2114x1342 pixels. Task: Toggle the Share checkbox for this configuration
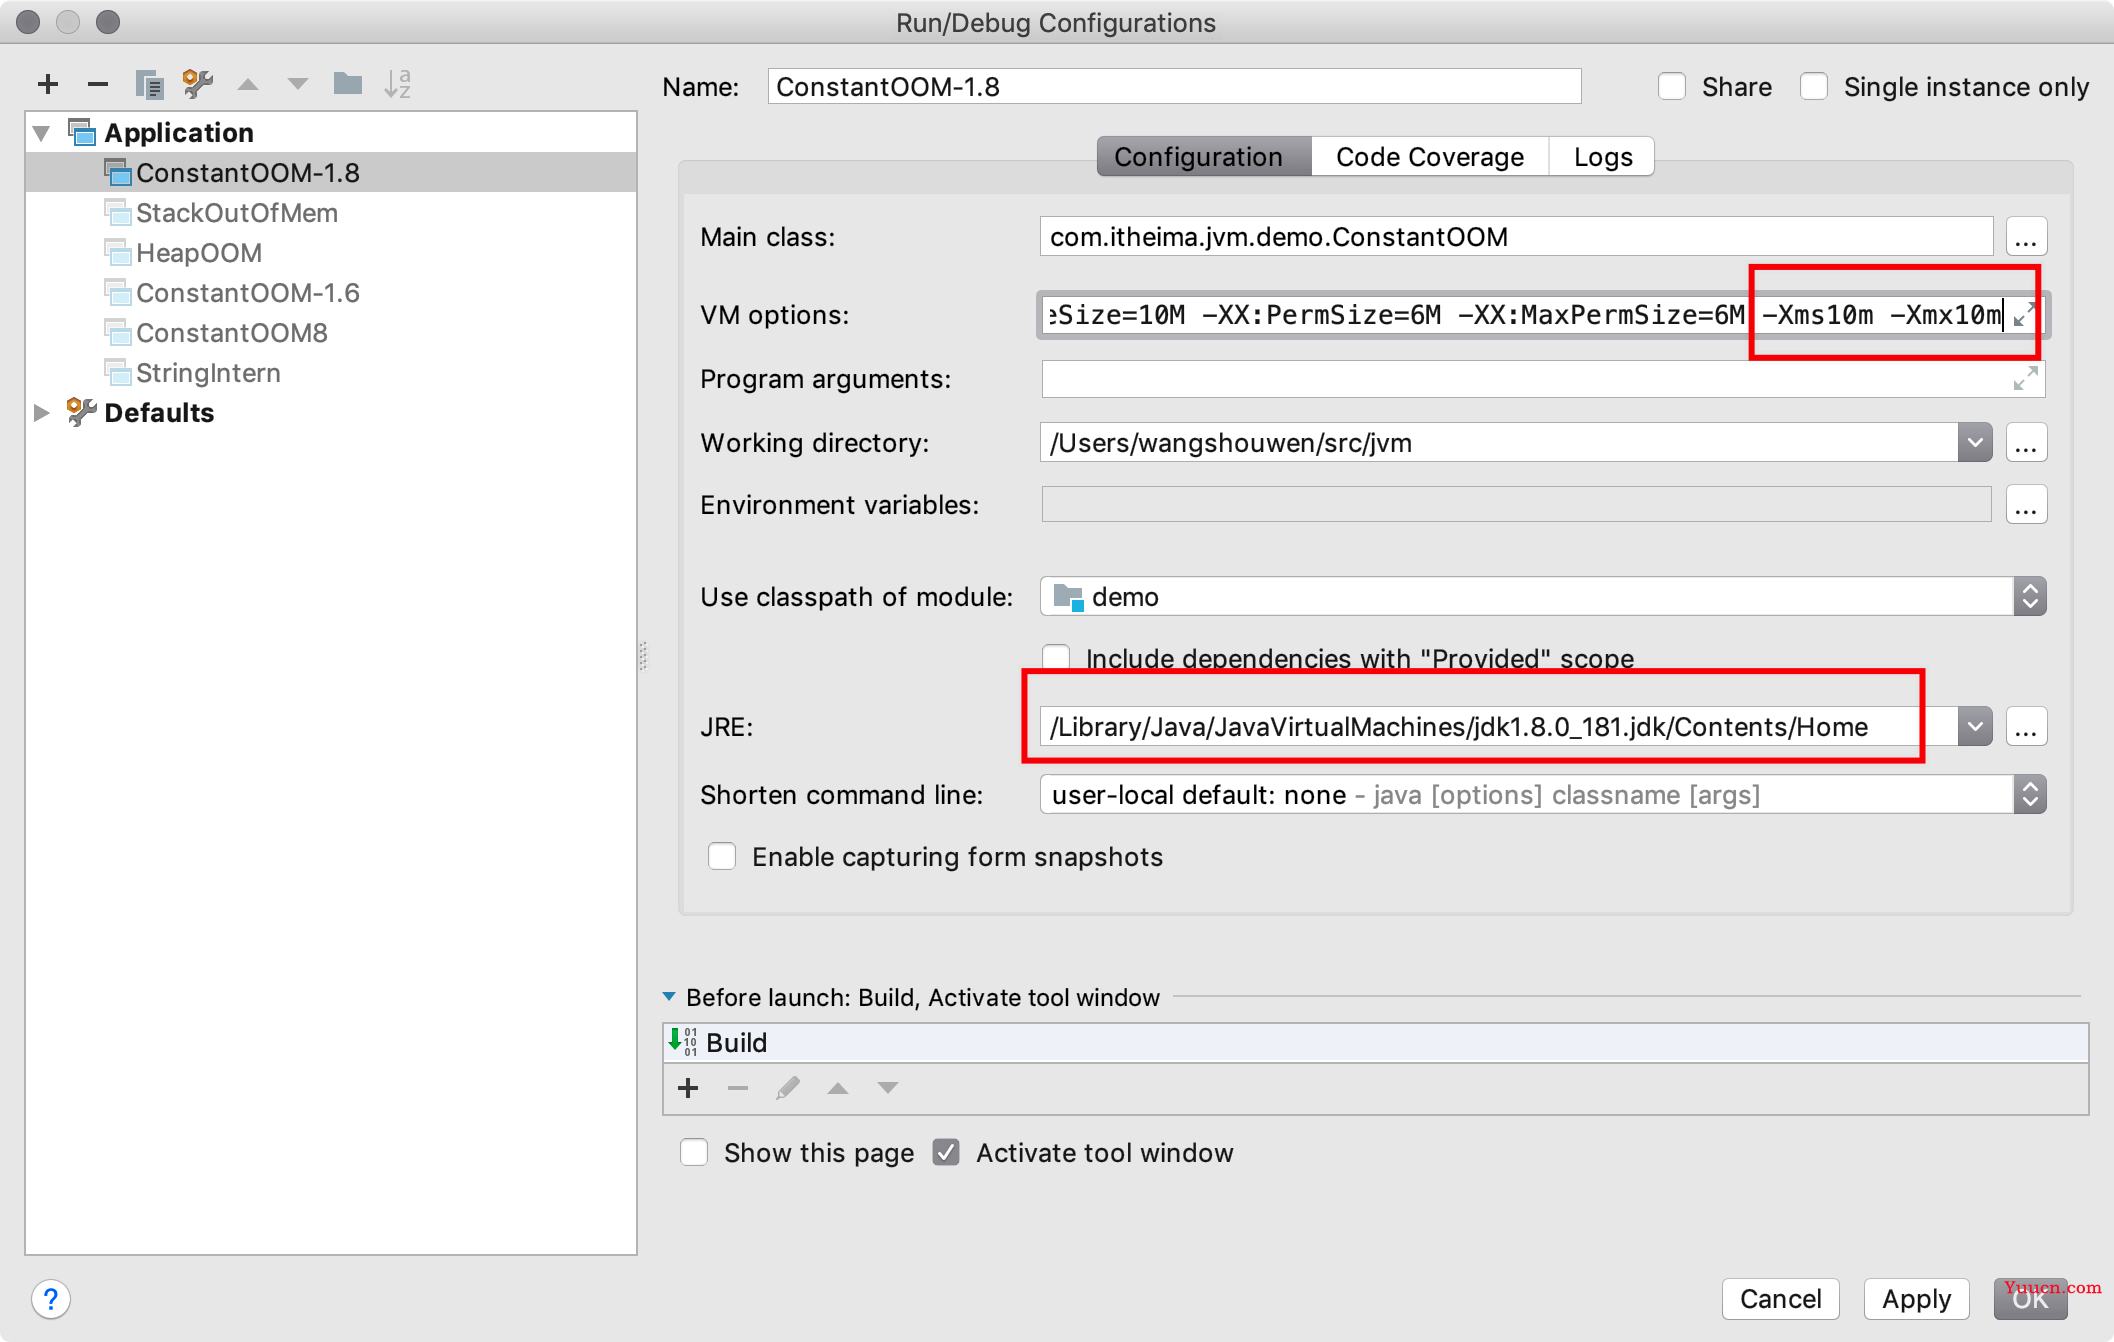1673,86
